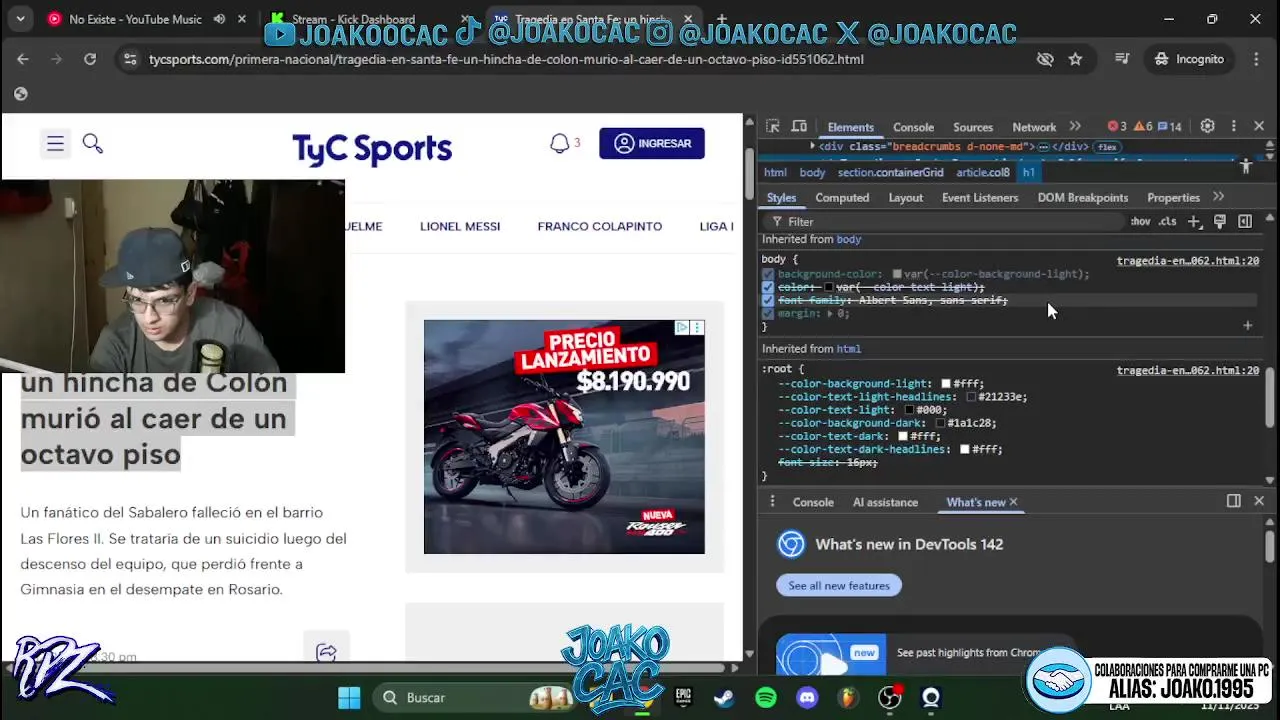Viewport: 1280px width, 720px height.
Task: Reload the page
Action: pyautogui.click(x=90, y=59)
